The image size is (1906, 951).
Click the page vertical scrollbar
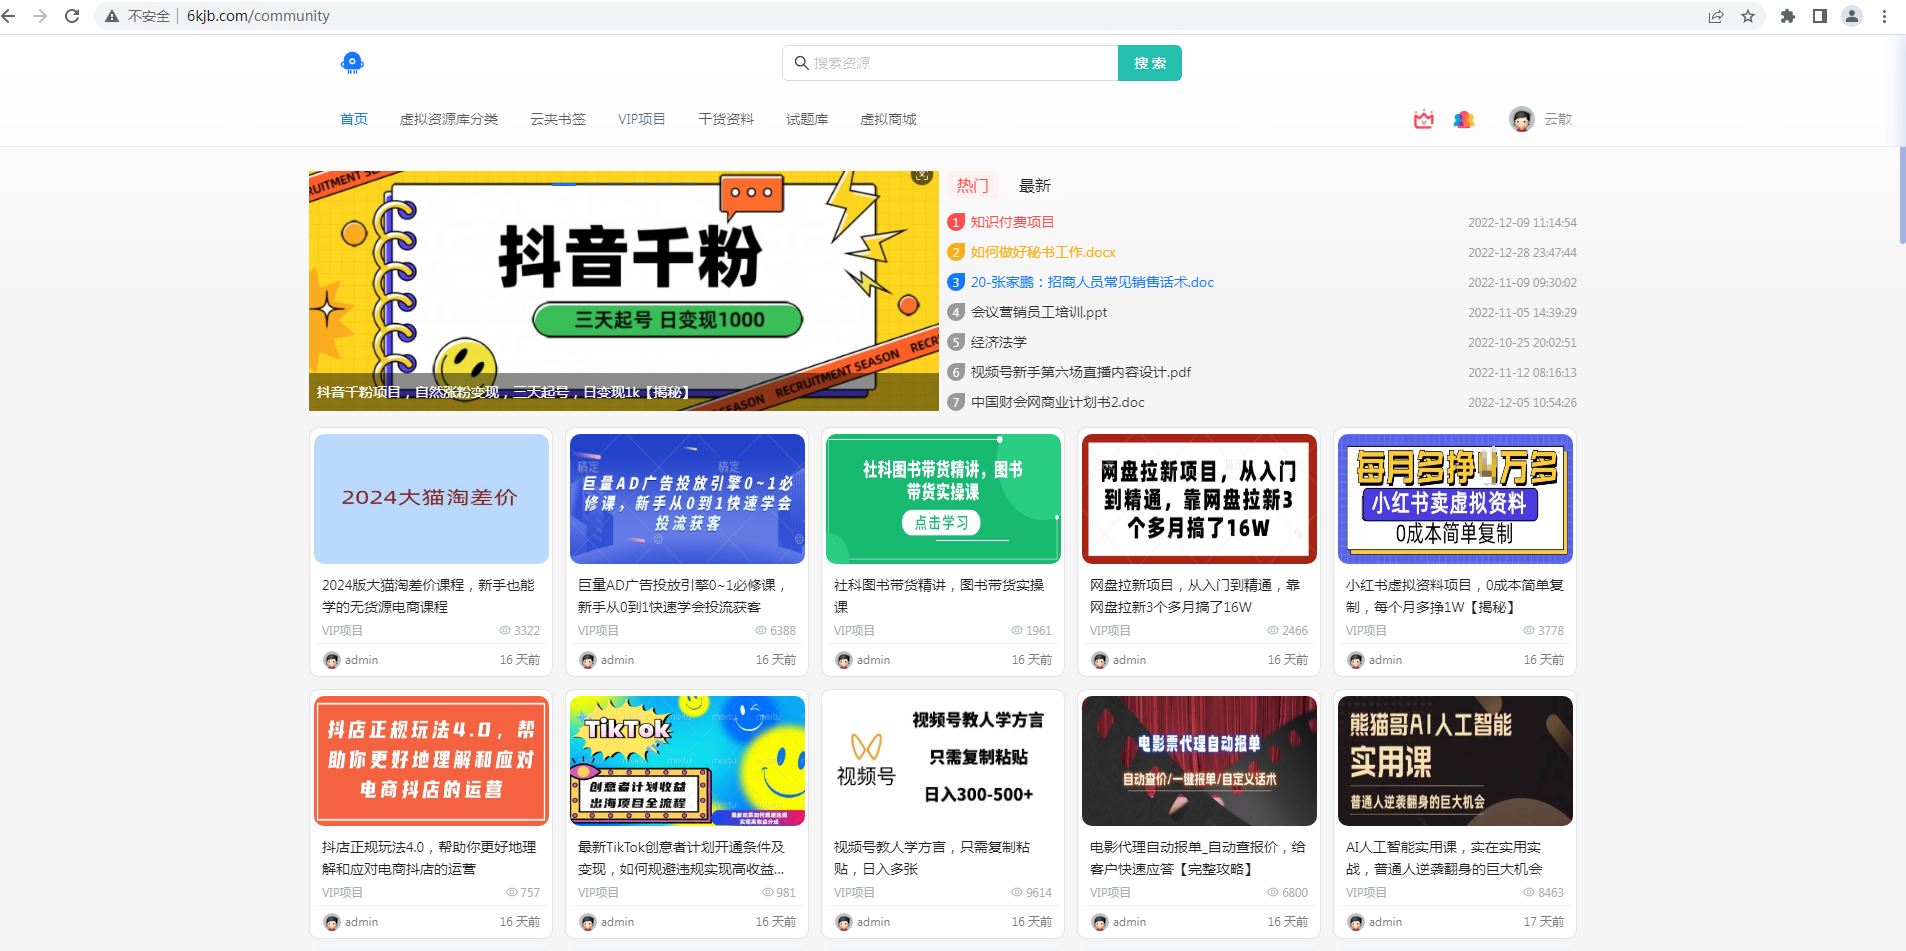coord(1901,195)
